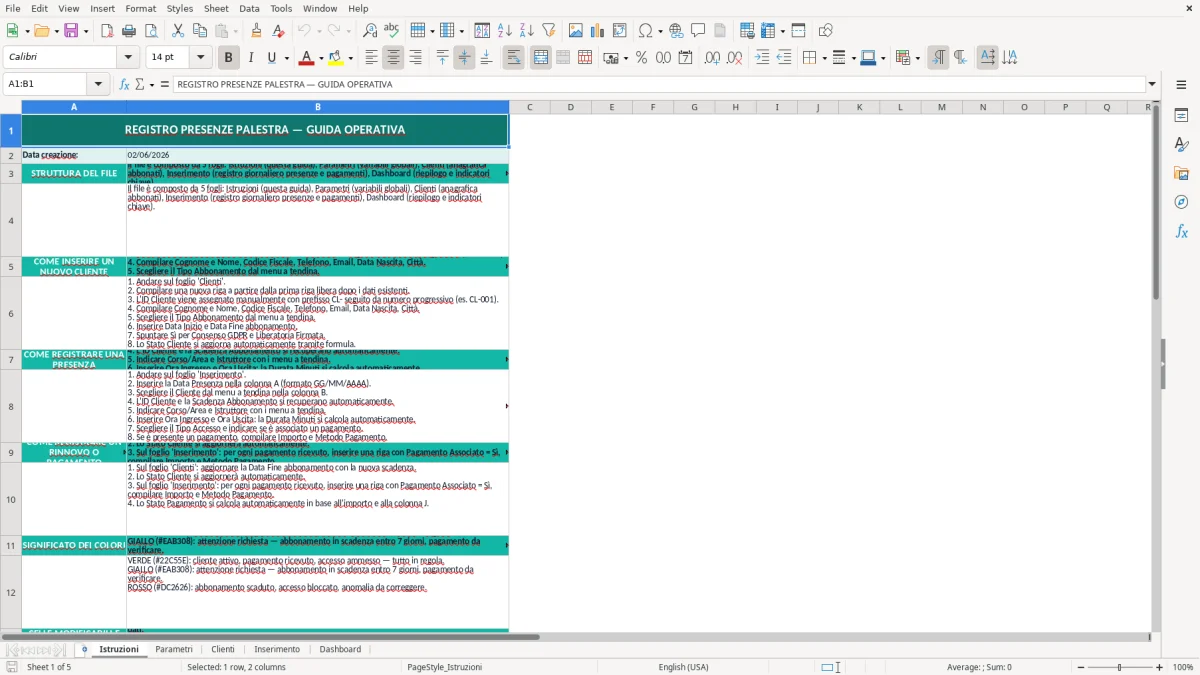Click the Insert Comment icon
This screenshot has height=675, width=1200.
click(698, 31)
